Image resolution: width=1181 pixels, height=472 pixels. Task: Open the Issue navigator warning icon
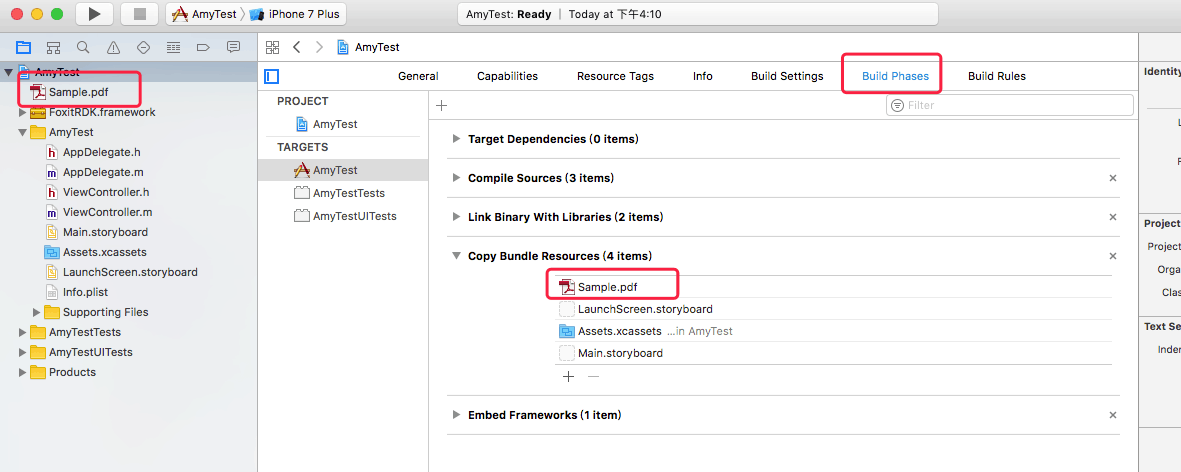pyautogui.click(x=113, y=47)
